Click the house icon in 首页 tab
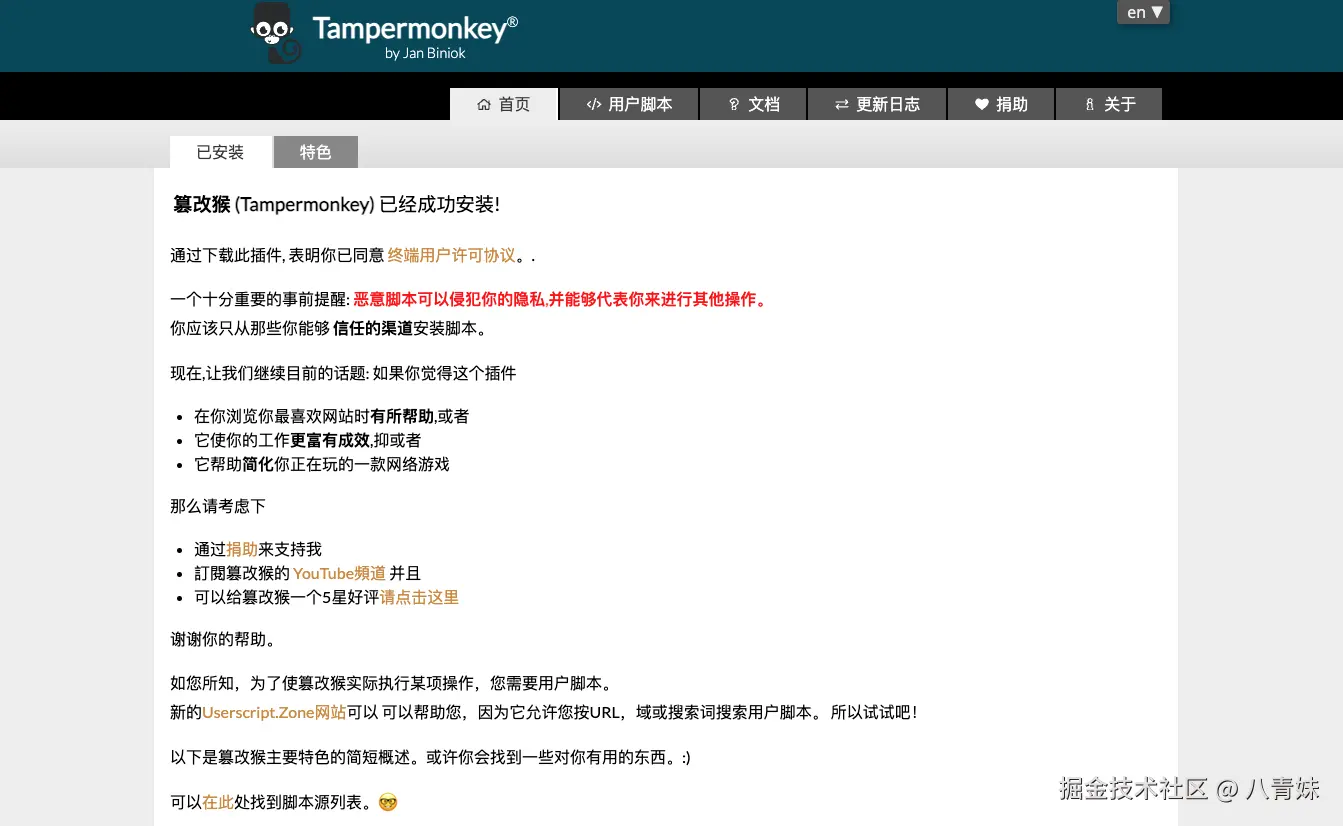Viewport: 1343px width, 826px height. pyautogui.click(x=484, y=104)
